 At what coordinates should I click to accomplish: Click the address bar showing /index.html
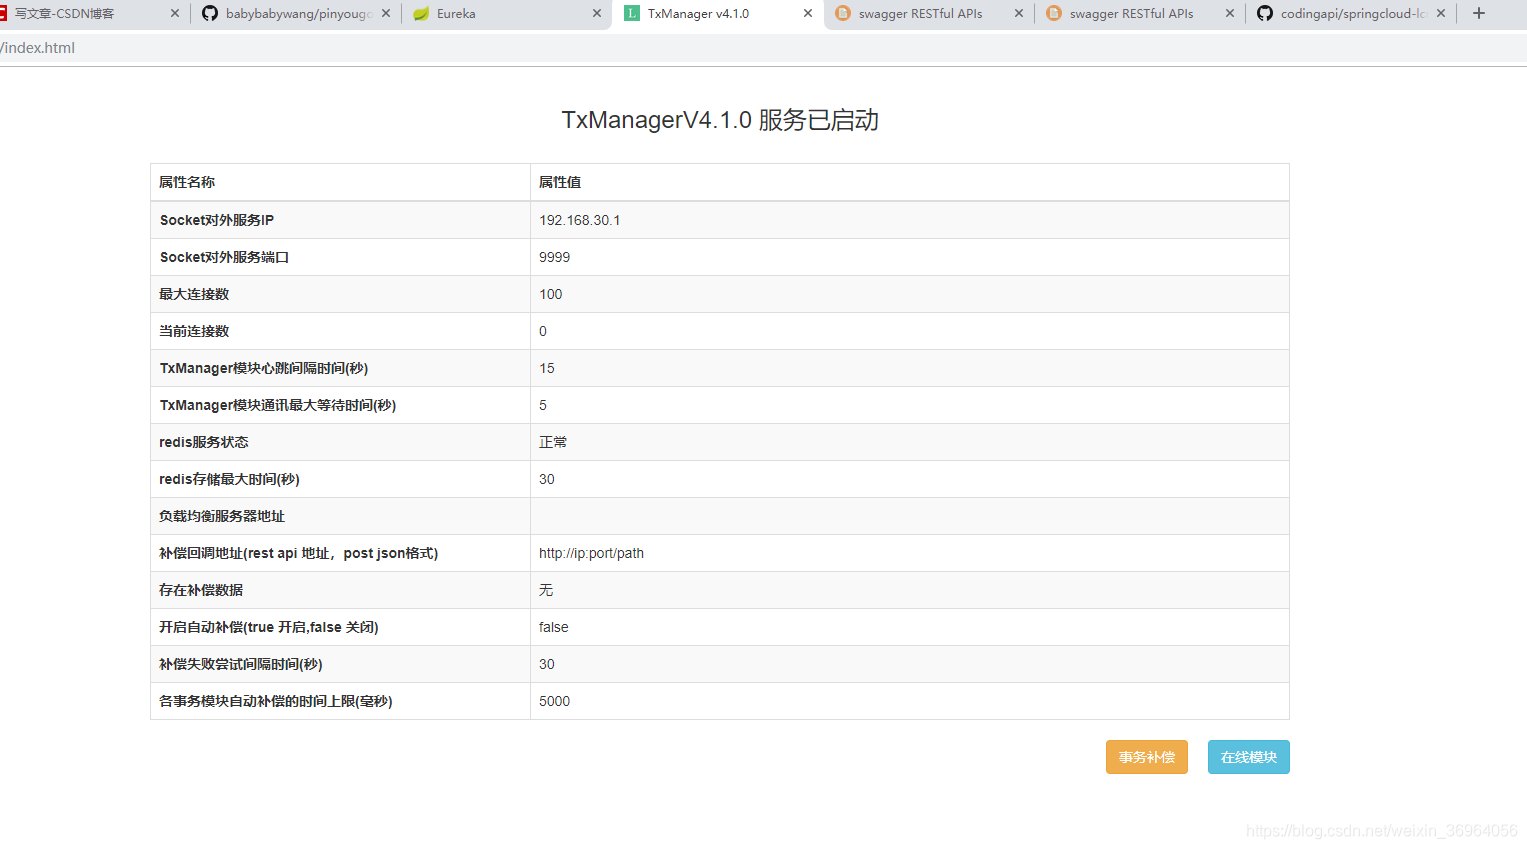pyautogui.click(x=763, y=48)
